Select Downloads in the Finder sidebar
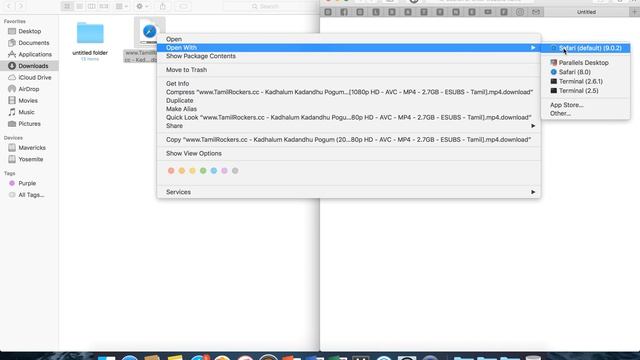640x360 pixels. (x=29, y=66)
